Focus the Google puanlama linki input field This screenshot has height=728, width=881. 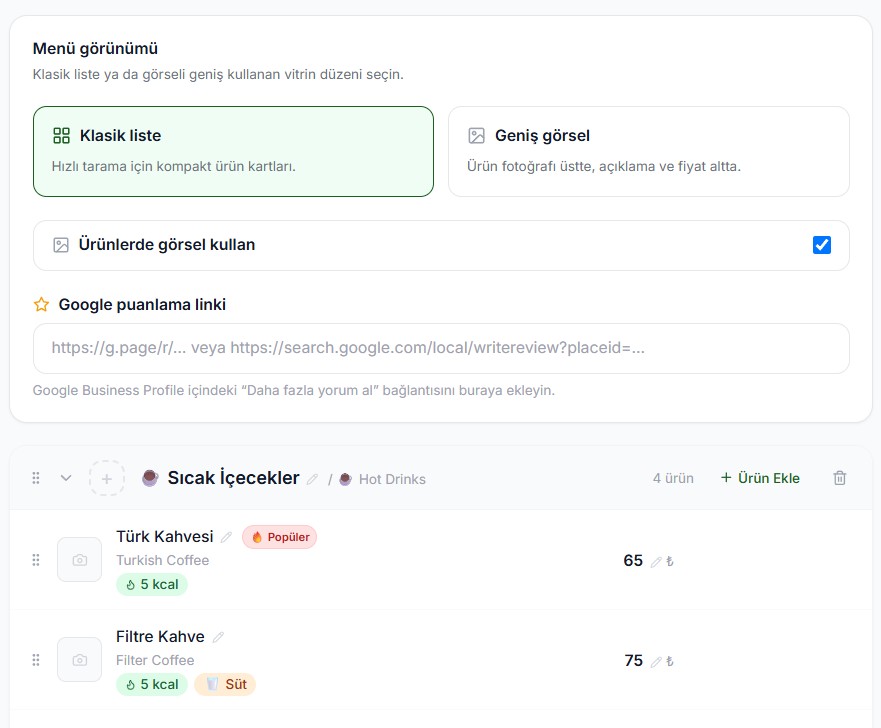pos(441,348)
